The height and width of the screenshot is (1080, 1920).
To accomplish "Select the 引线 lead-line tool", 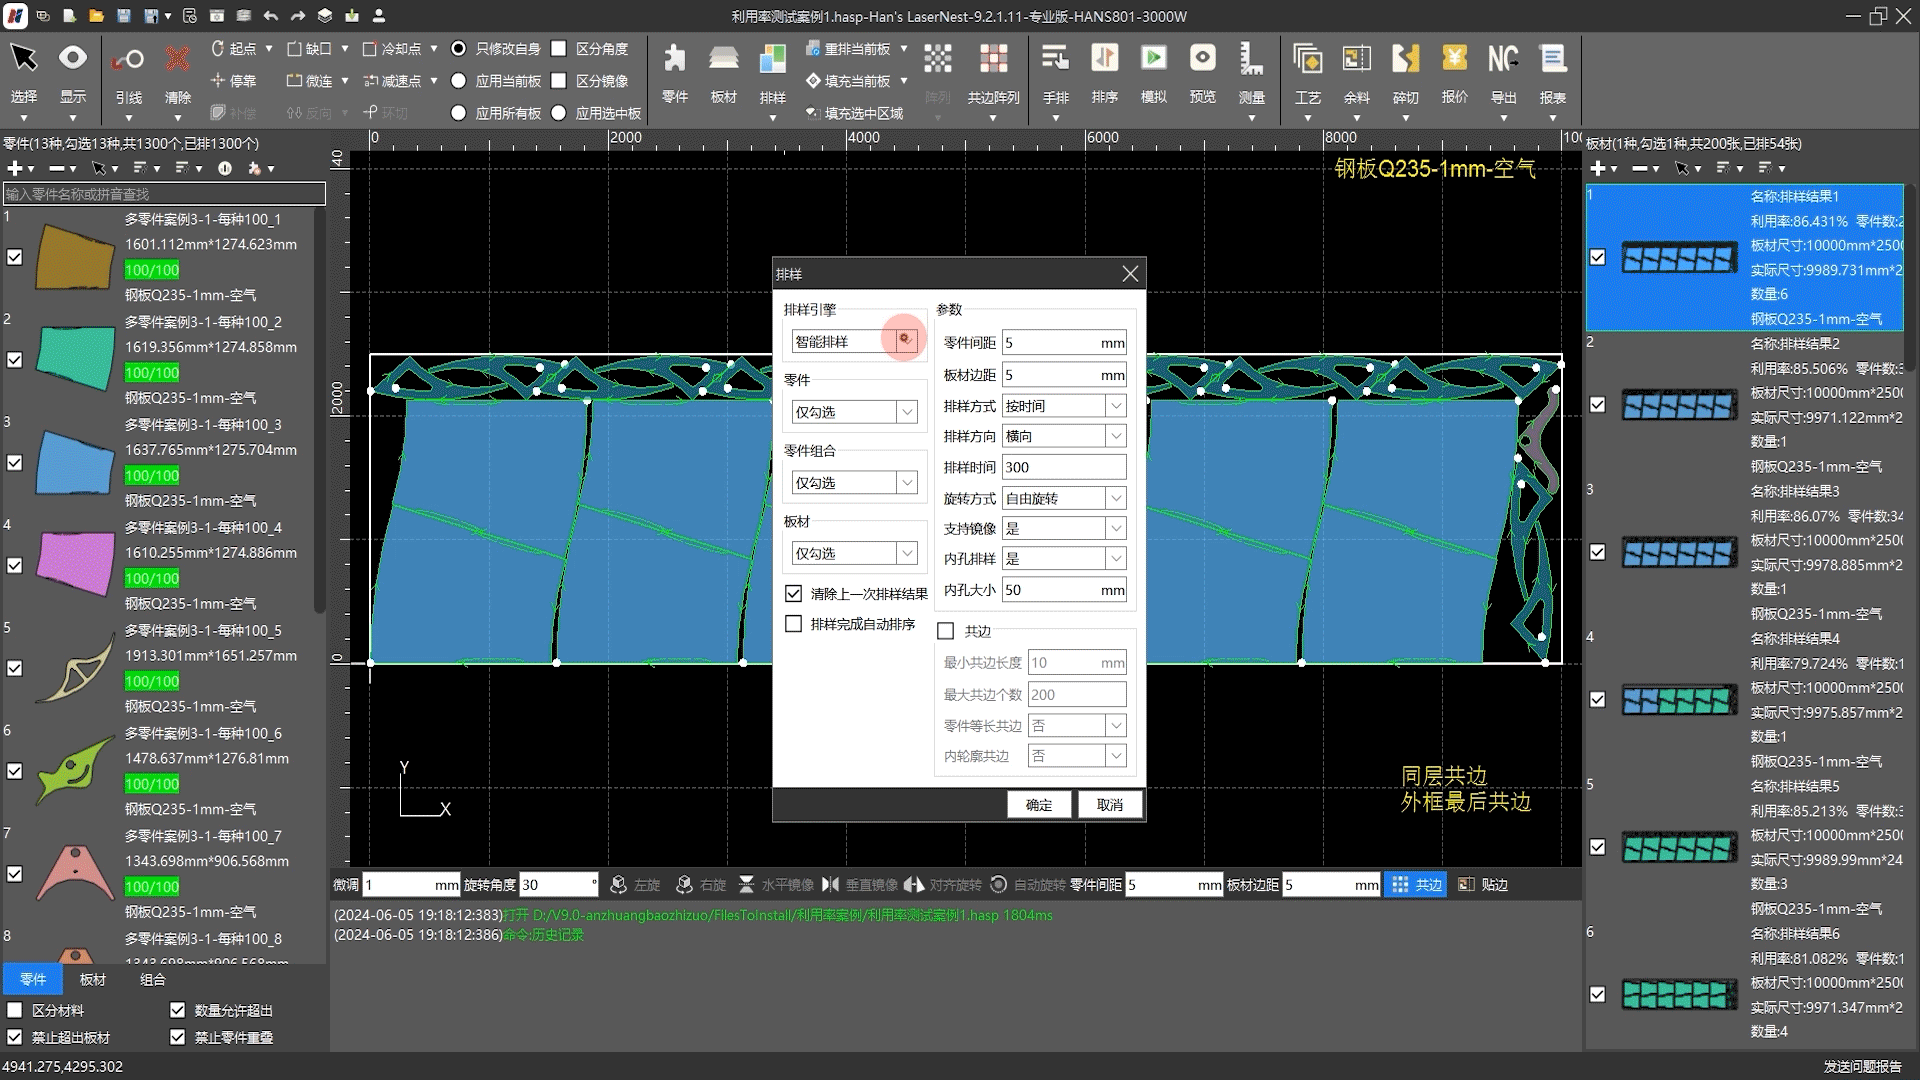I will (x=128, y=60).
